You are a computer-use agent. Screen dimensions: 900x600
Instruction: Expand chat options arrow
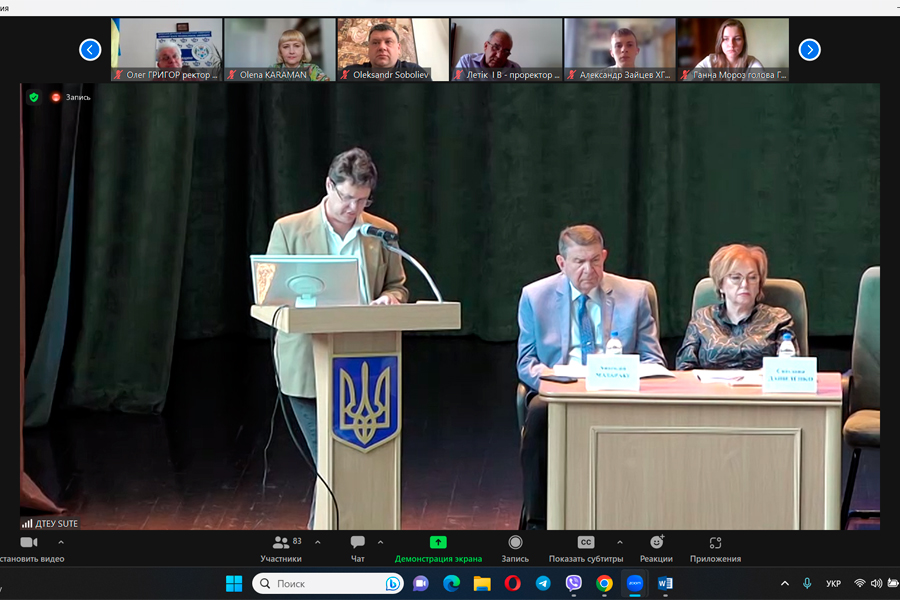[380, 542]
